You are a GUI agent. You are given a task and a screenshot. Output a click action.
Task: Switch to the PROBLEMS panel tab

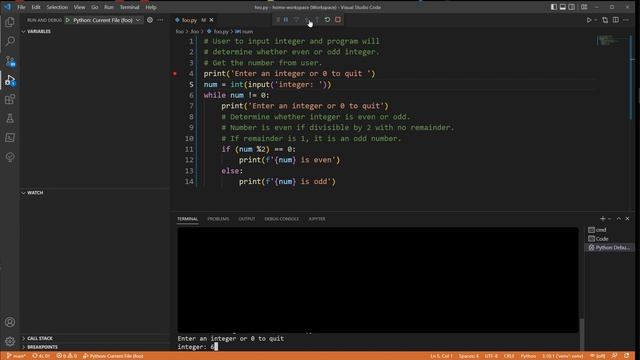coord(218,219)
